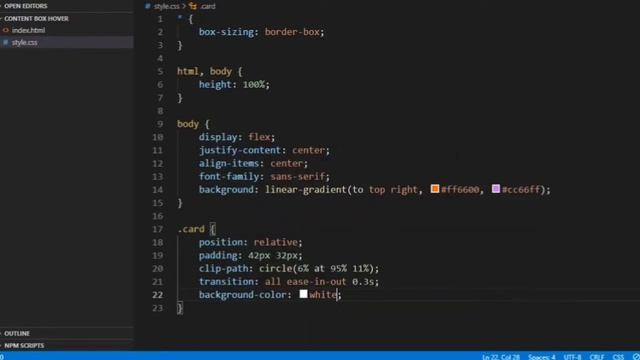This screenshot has width=640, height=360.
Task: Change line endings via CRLF indicator
Action: click(x=597, y=357)
